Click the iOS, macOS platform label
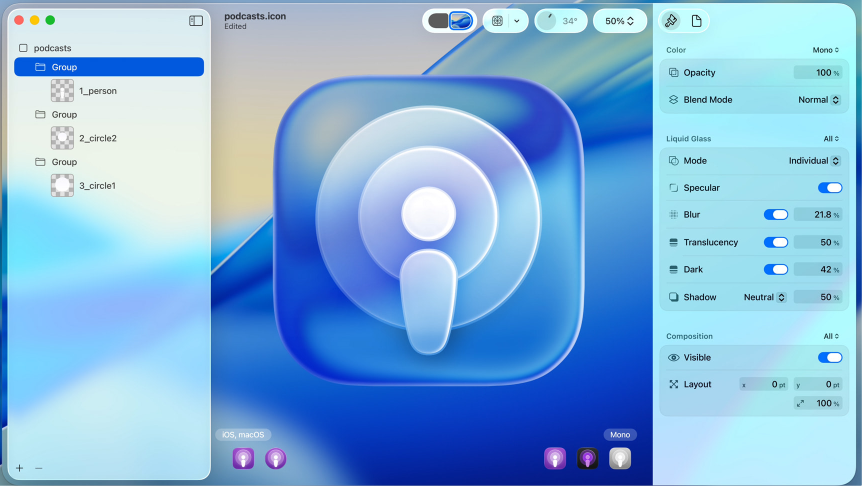Image resolution: width=862 pixels, height=486 pixels. (243, 434)
